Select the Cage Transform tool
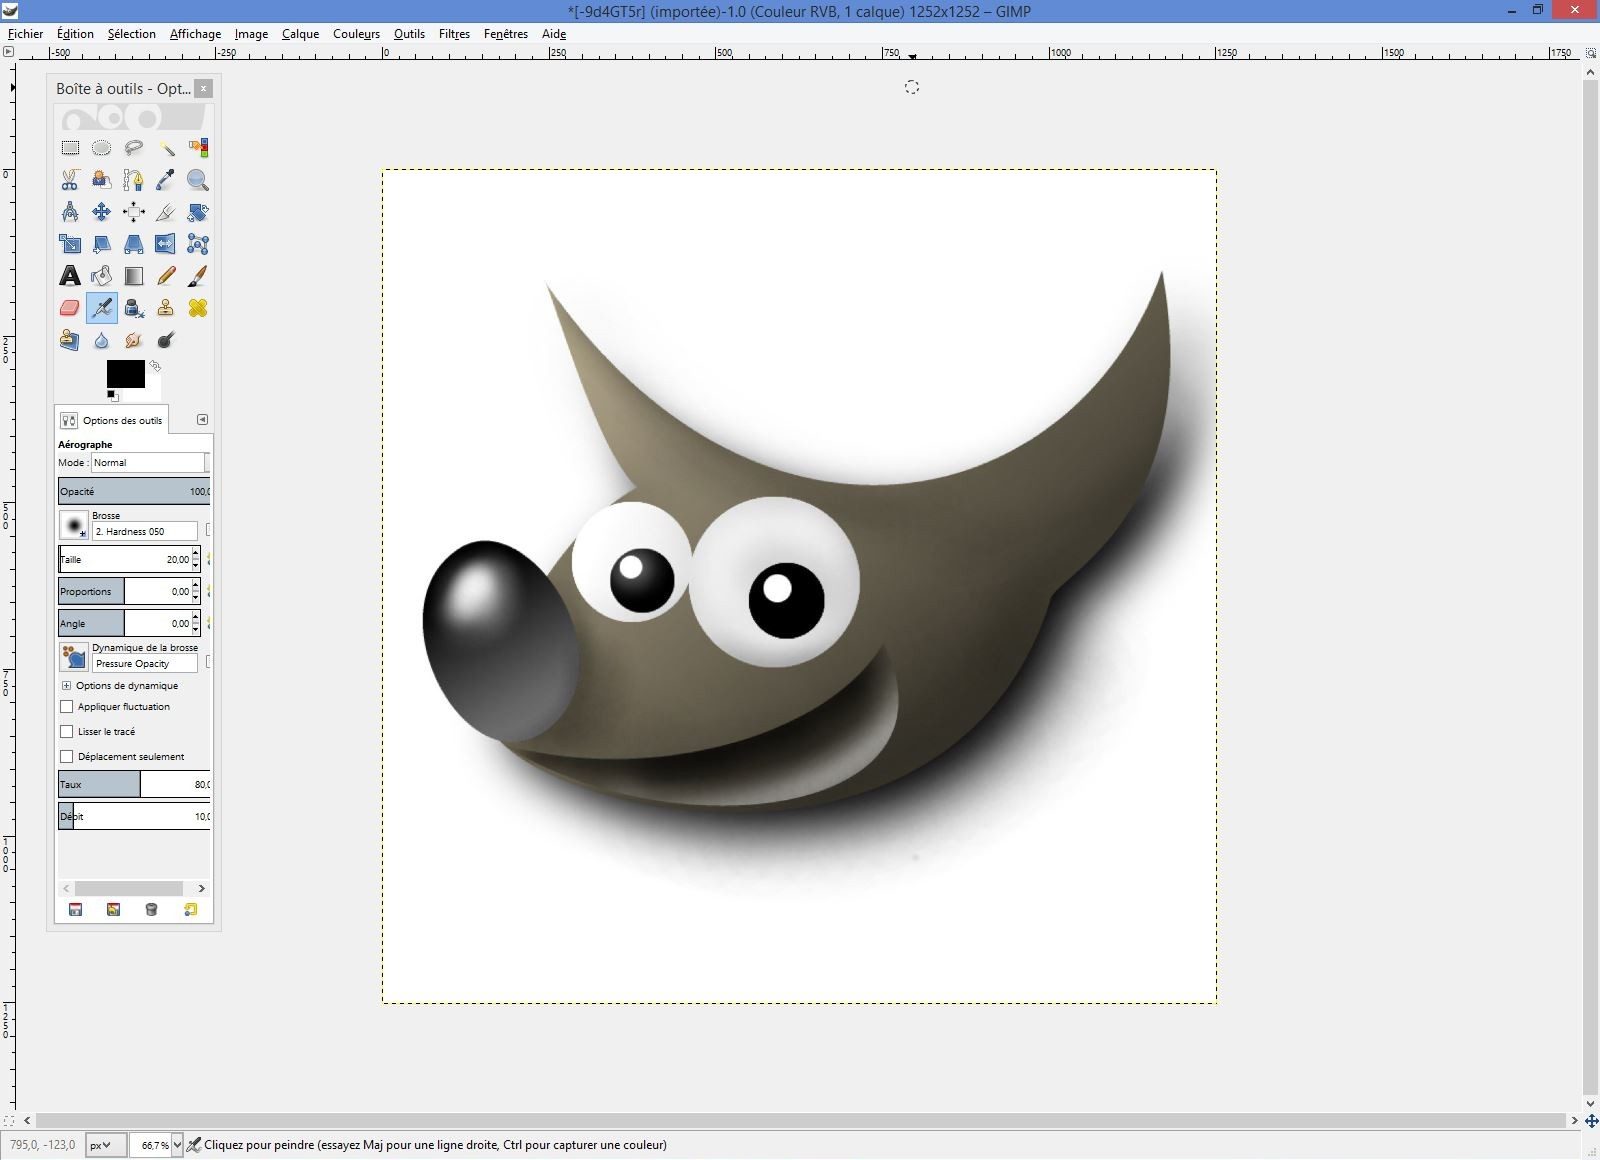 click(198, 244)
